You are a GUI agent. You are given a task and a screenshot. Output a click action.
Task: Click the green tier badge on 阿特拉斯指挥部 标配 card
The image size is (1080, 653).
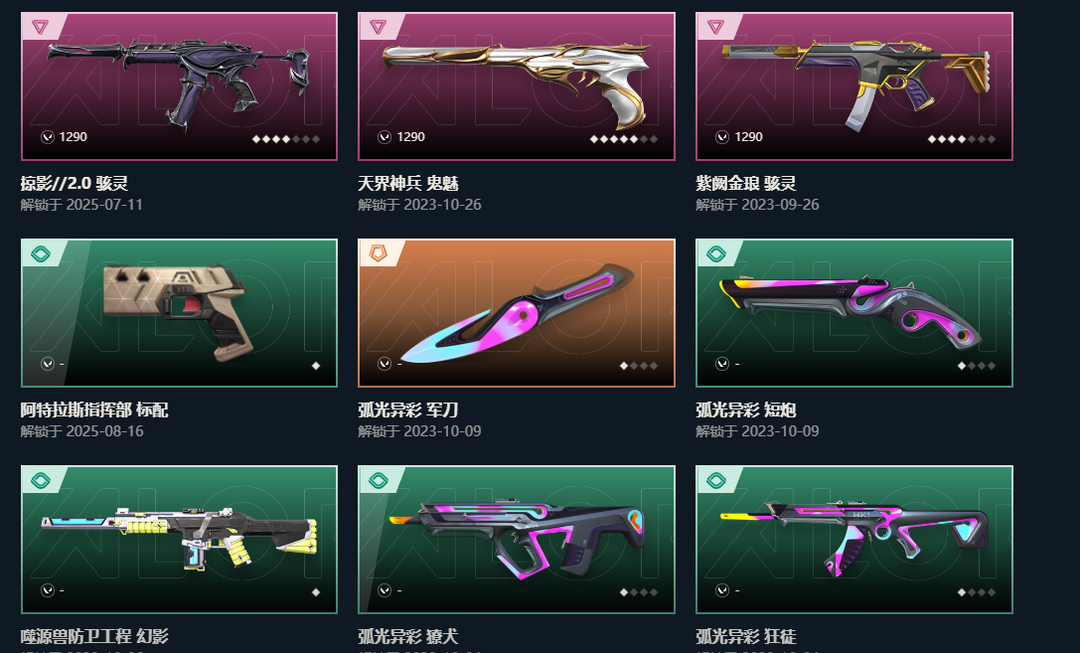pyautogui.click(x=41, y=253)
